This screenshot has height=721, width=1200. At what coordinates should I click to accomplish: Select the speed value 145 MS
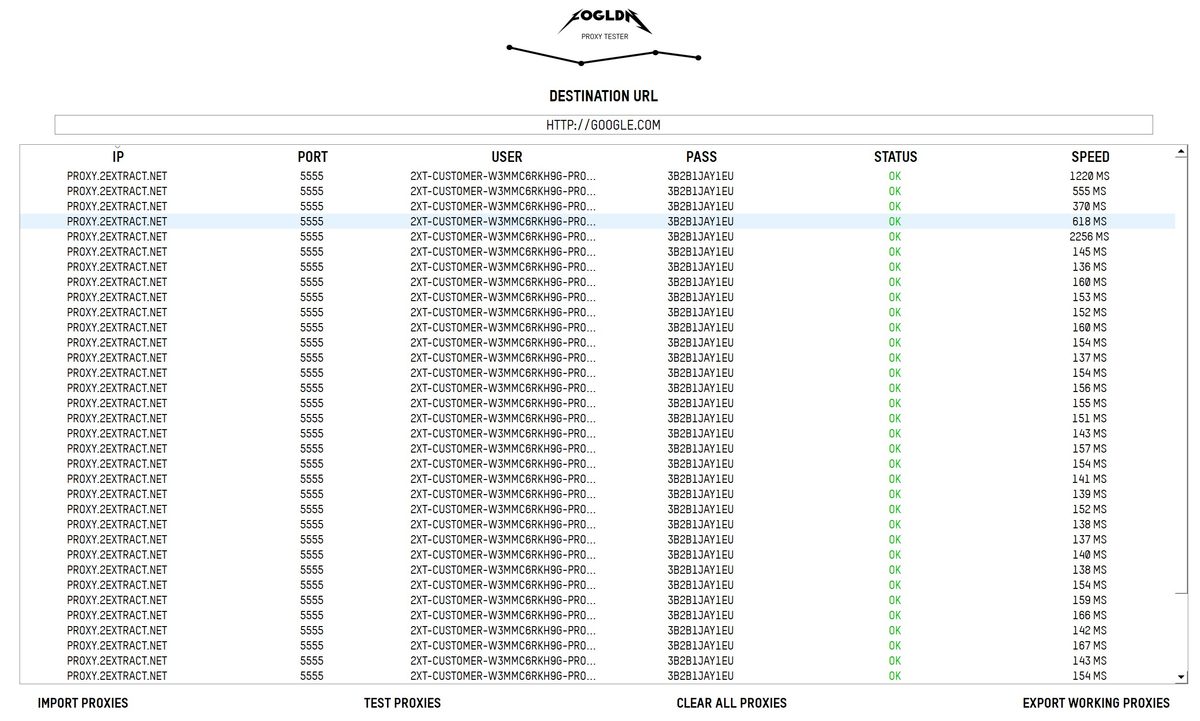[x=1089, y=252]
